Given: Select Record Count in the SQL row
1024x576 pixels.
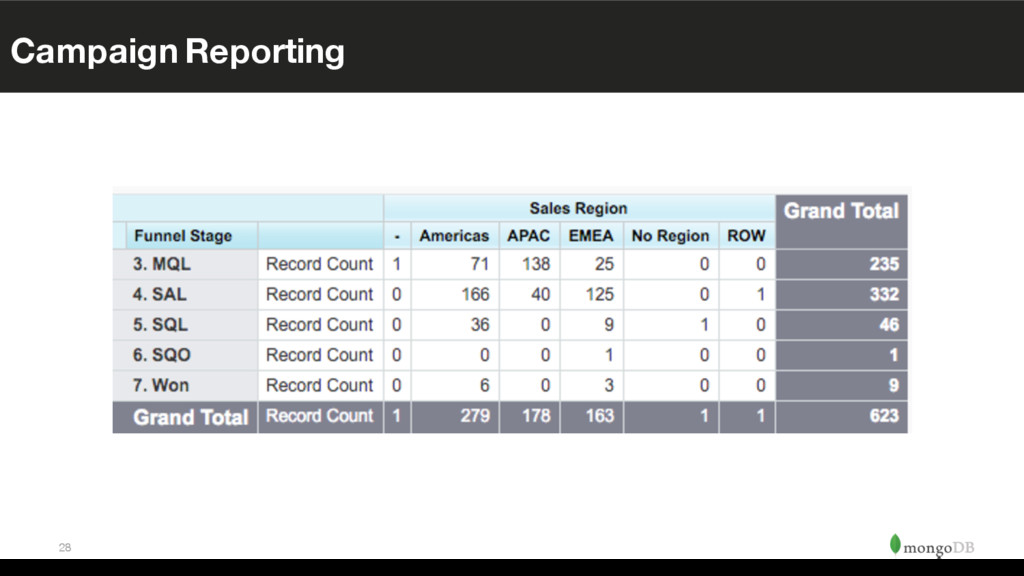Looking at the screenshot, I should (319, 325).
